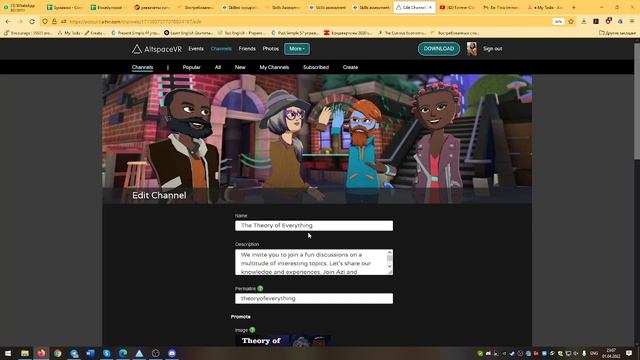
Task: Click the channel Name input field
Action: point(314,225)
